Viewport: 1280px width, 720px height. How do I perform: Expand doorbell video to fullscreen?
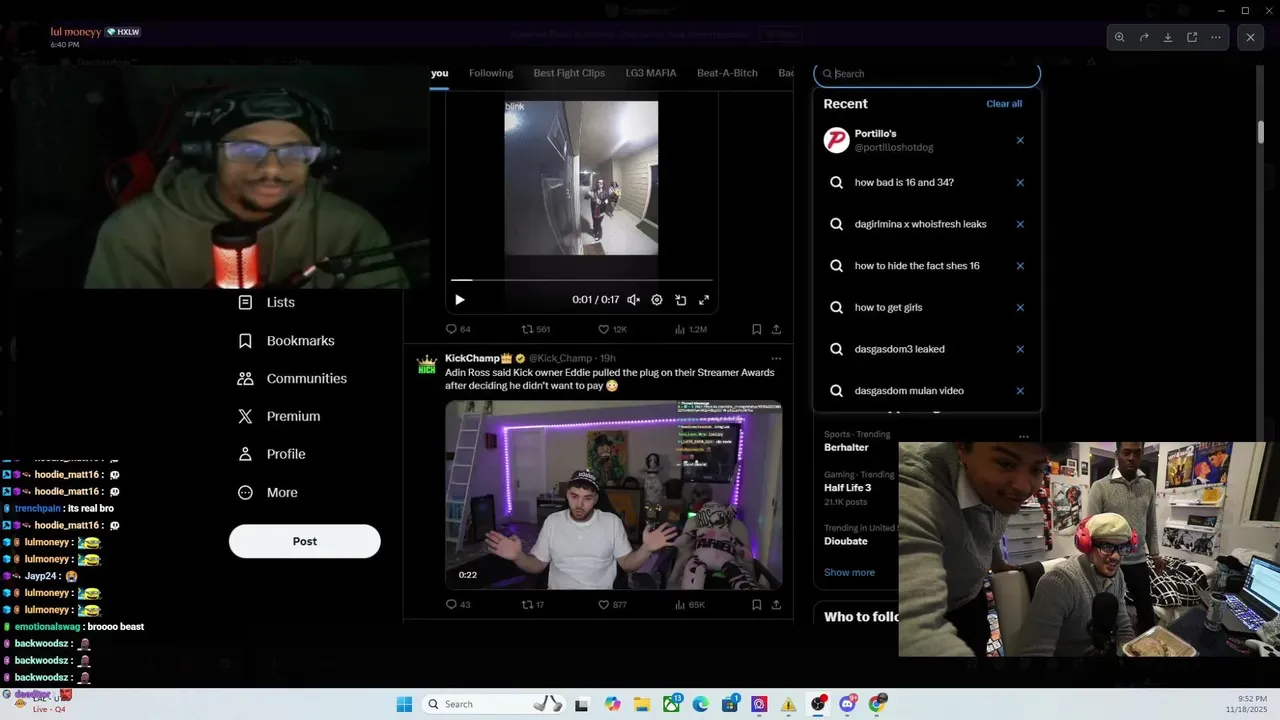click(x=704, y=300)
